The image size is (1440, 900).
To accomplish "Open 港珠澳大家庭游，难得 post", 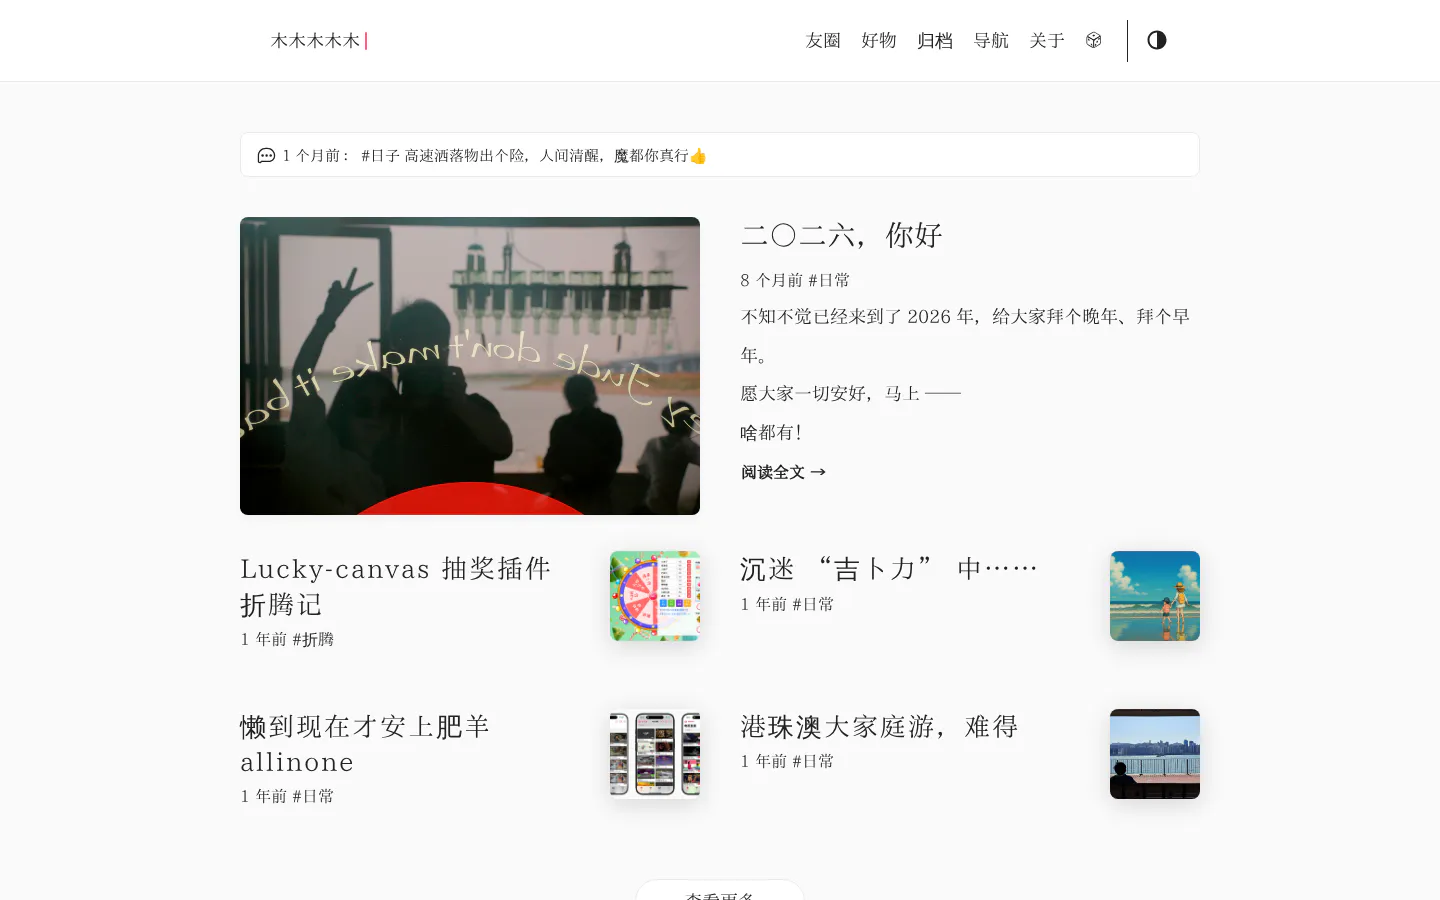I will click(x=879, y=726).
